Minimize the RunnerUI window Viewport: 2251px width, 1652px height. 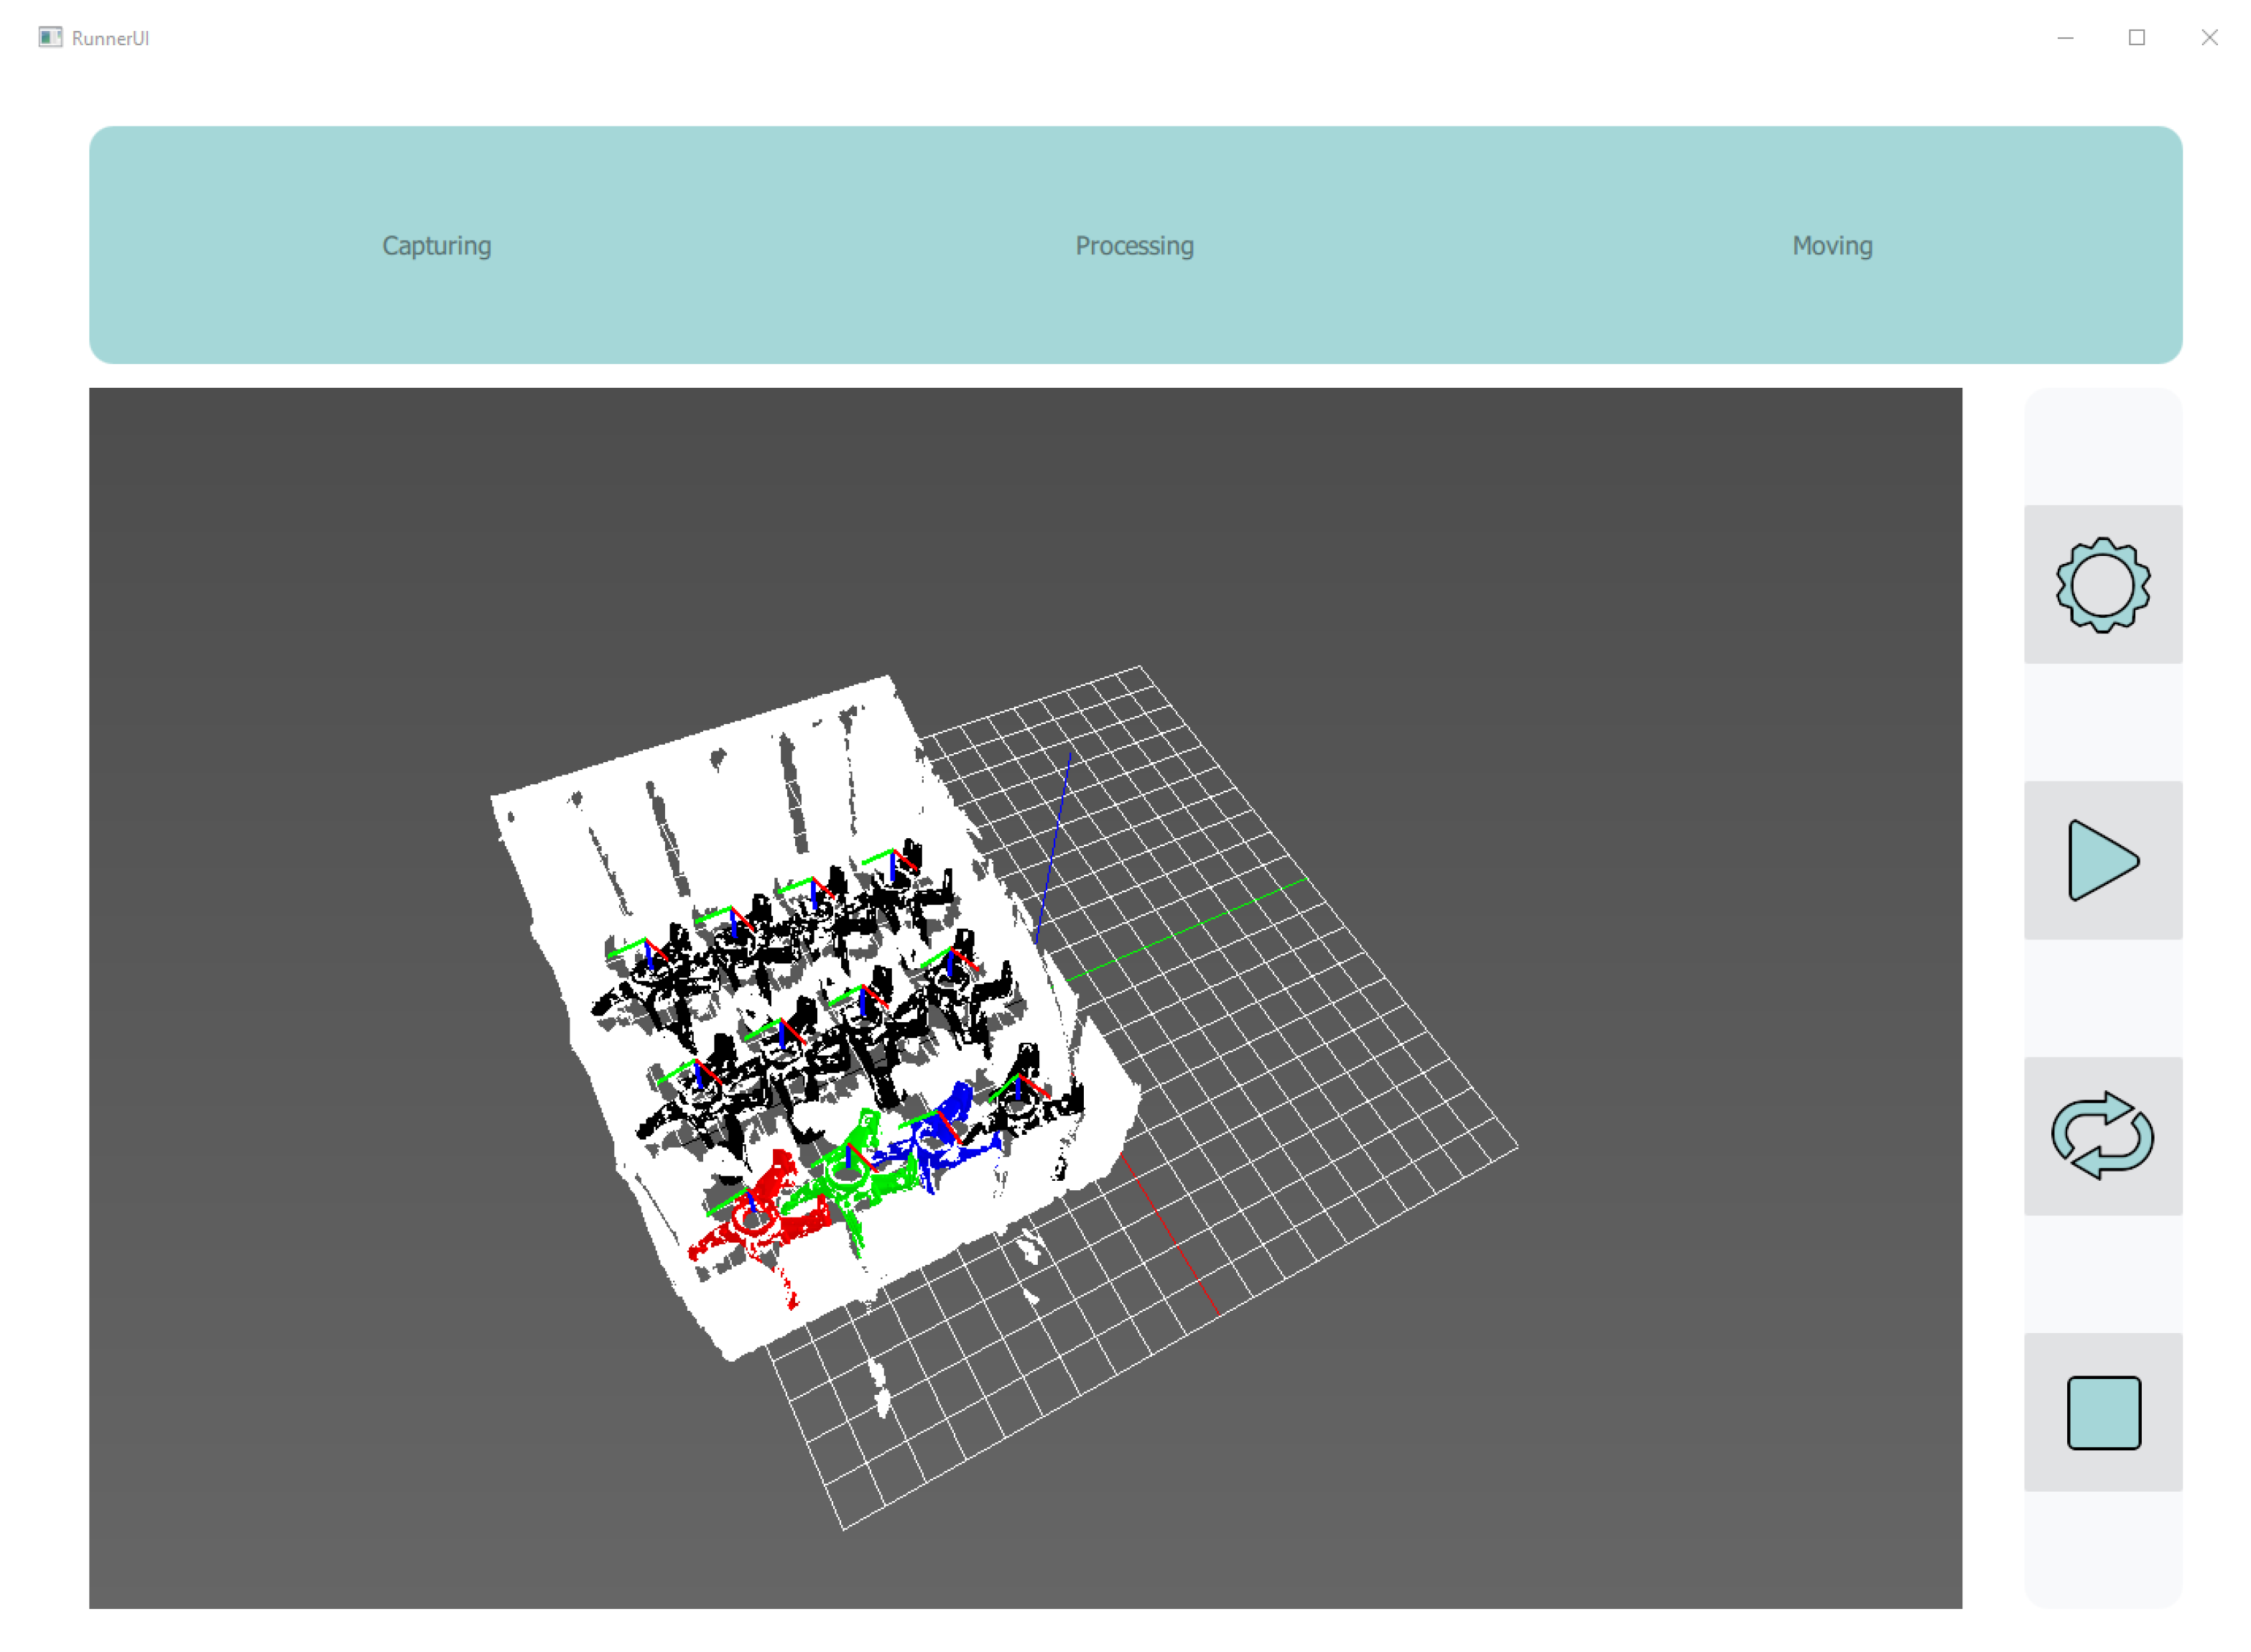coord(2064,38)
